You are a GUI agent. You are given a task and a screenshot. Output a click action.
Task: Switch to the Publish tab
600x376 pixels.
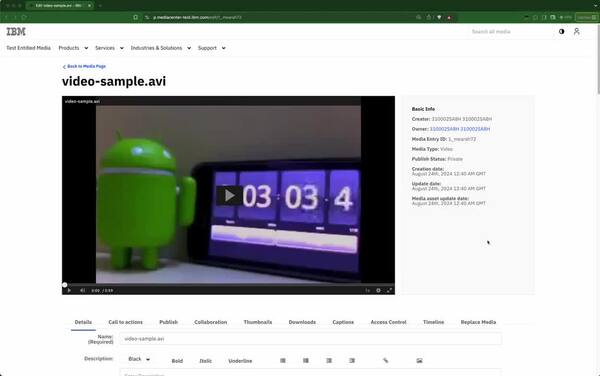(x=168, y=322)
